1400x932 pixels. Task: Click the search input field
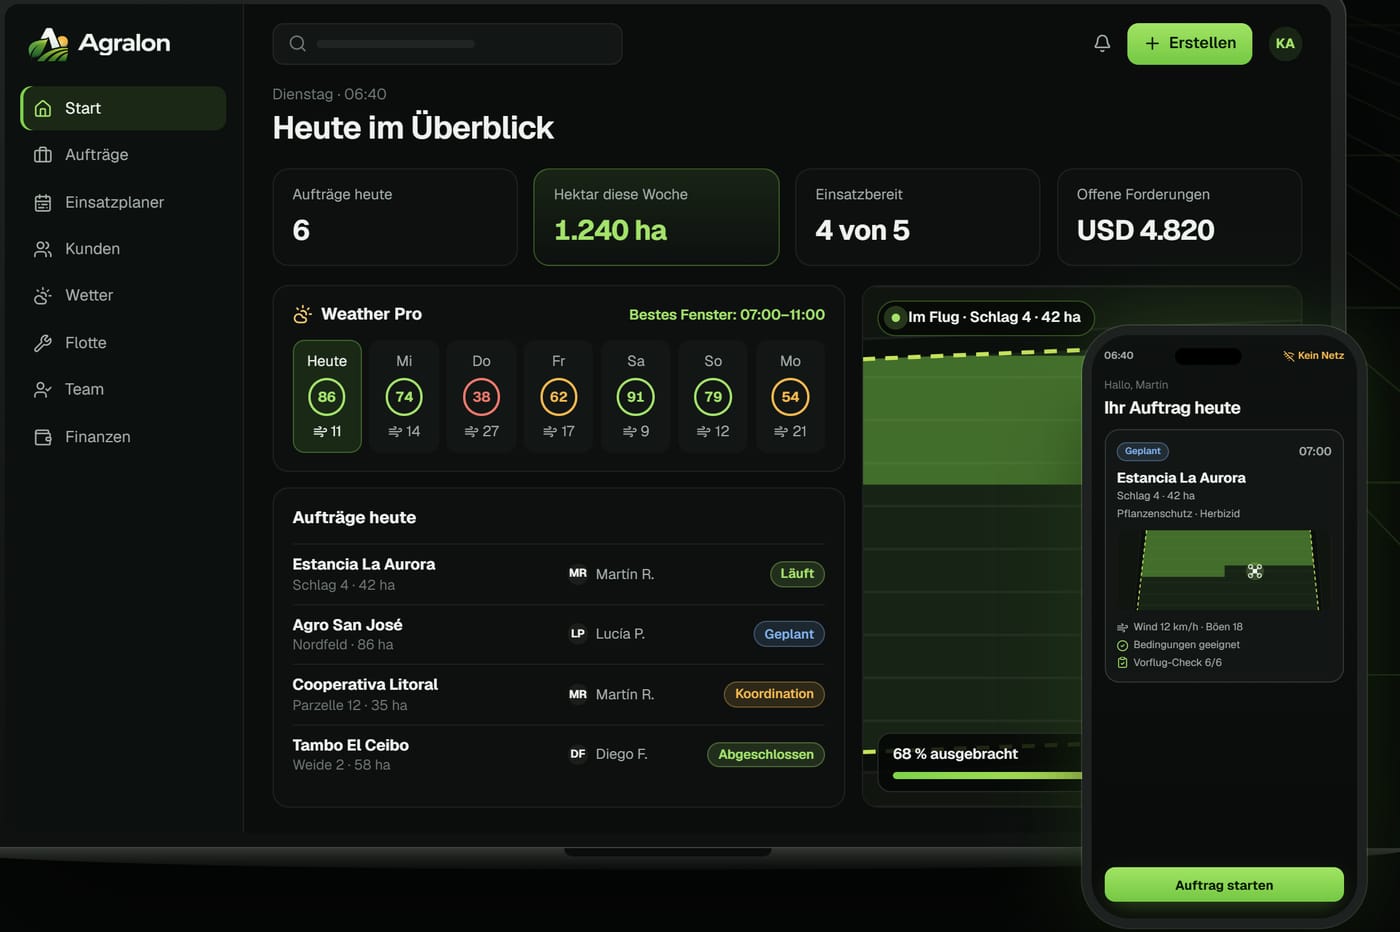click(x=447, y=44)
